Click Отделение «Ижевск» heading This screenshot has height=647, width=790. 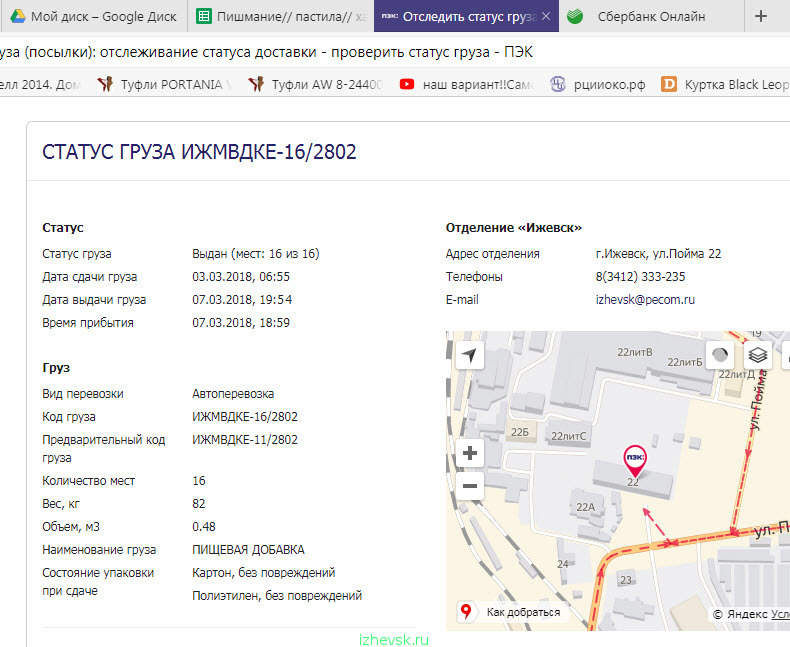point(513,228)
